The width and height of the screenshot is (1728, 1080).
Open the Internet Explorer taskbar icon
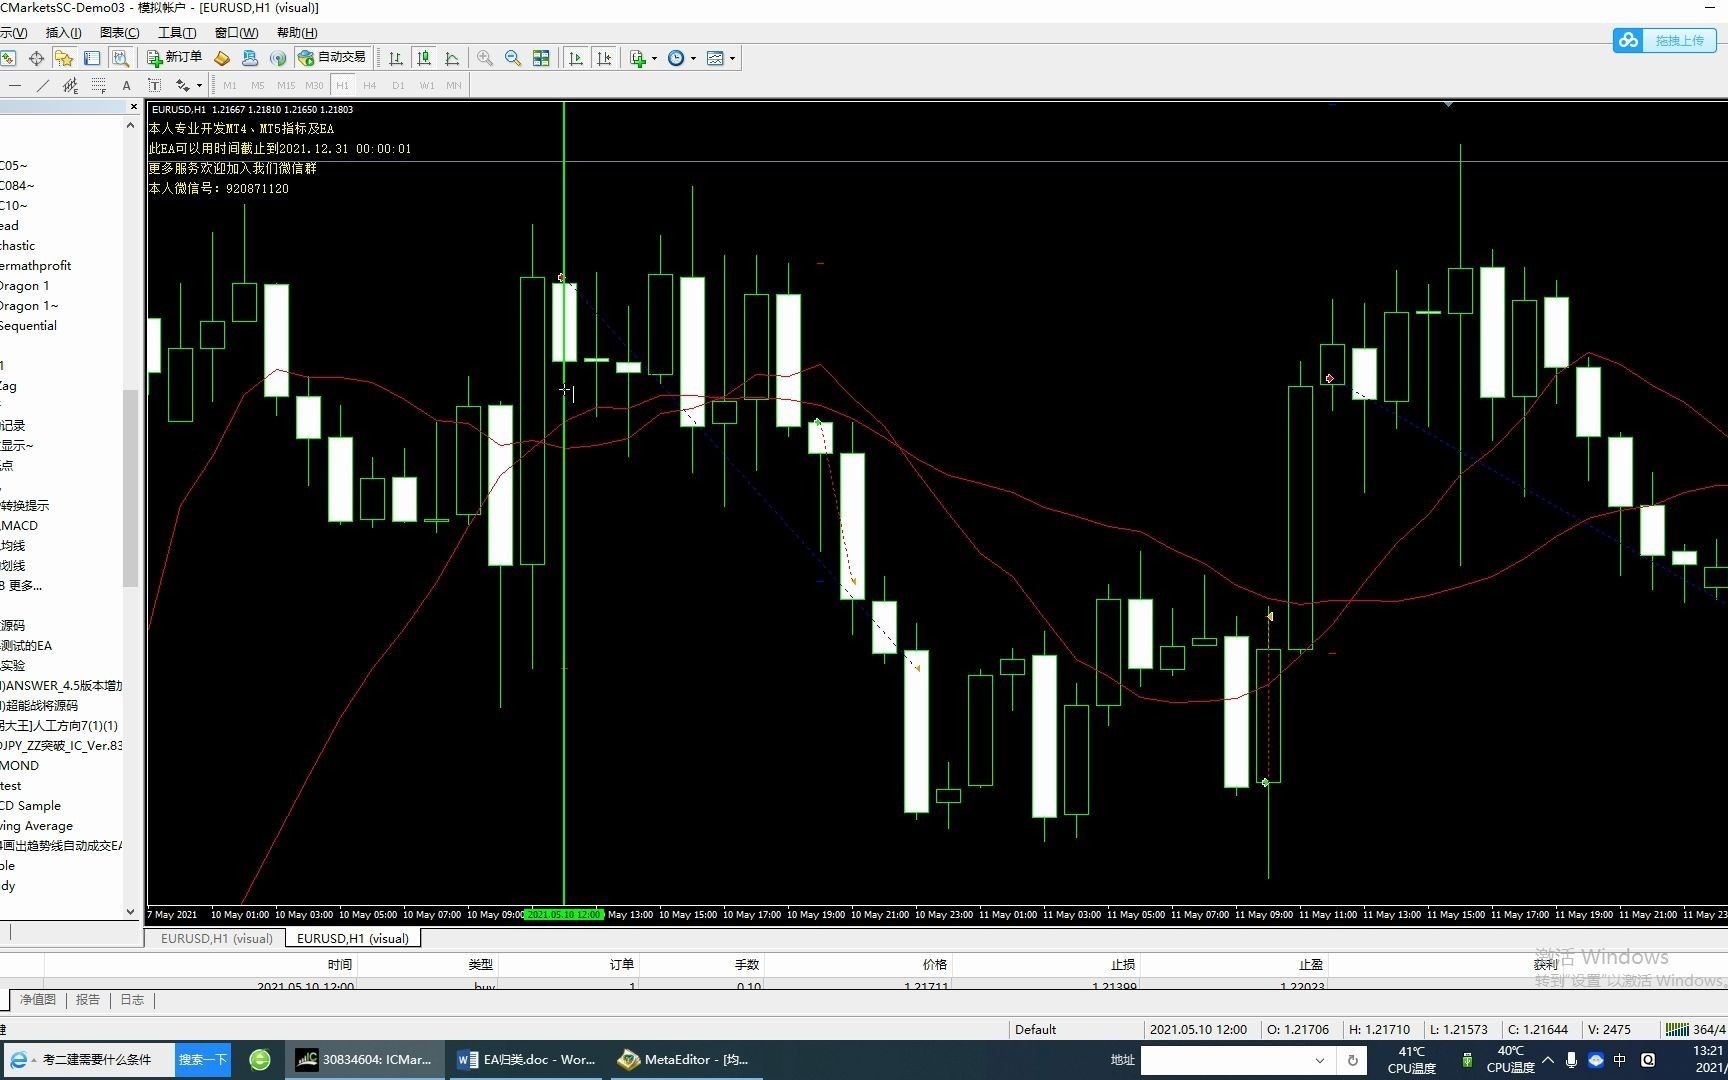pos(18,1059)
